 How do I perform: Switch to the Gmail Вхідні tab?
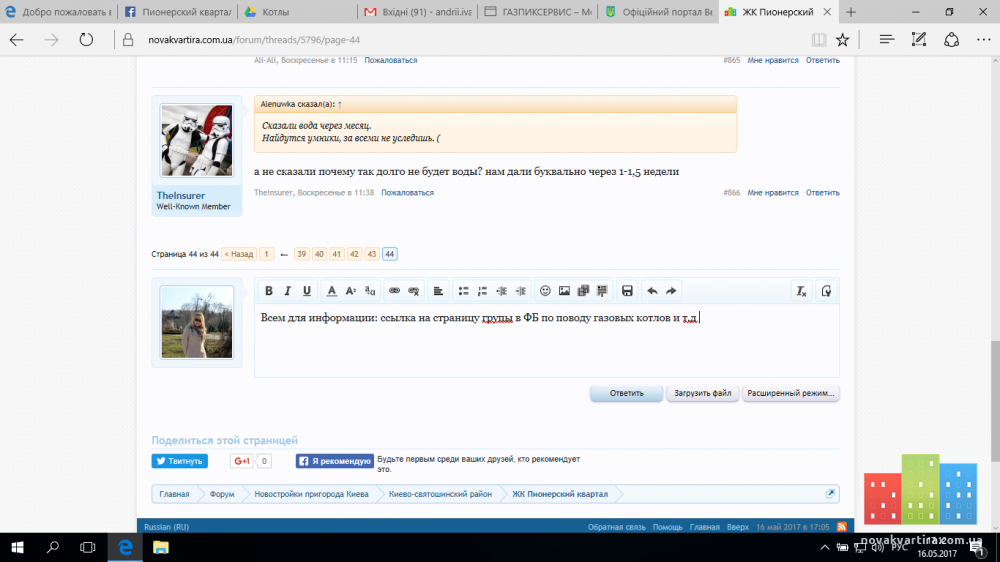point(418,12)
